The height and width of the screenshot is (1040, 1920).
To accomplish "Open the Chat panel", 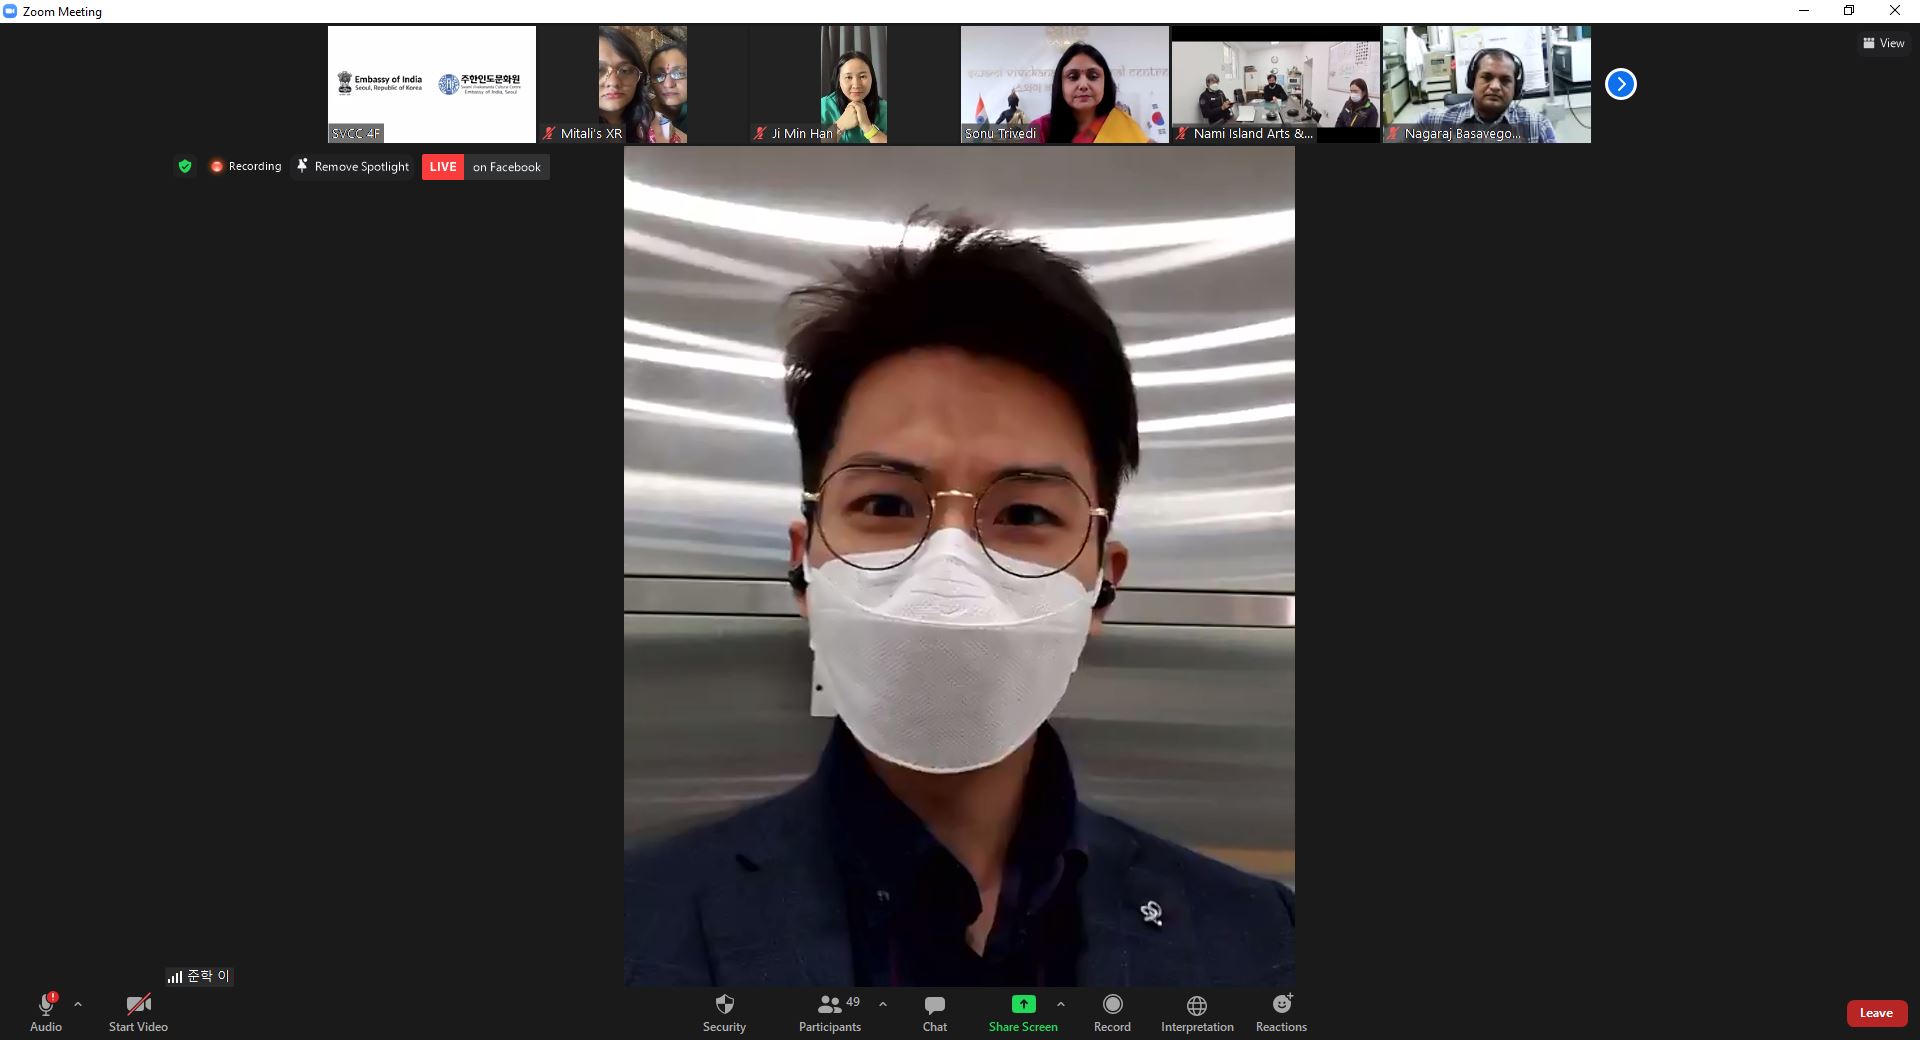I will pyautogui.click(x=934, y=1012).
